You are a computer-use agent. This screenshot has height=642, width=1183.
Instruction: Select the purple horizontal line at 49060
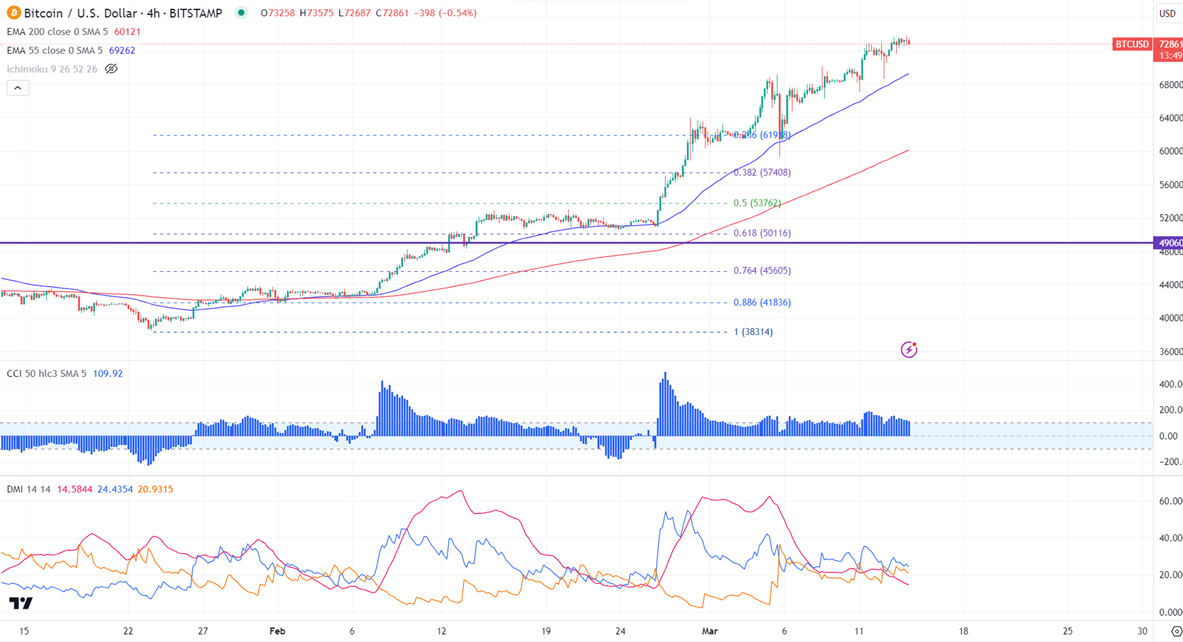tap(576, 243)
